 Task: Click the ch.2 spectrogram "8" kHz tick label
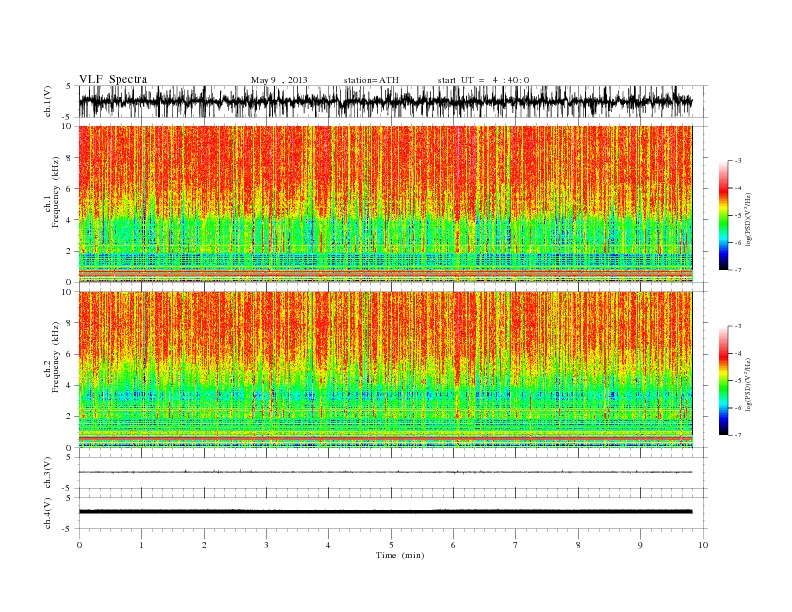click(69, 323)
